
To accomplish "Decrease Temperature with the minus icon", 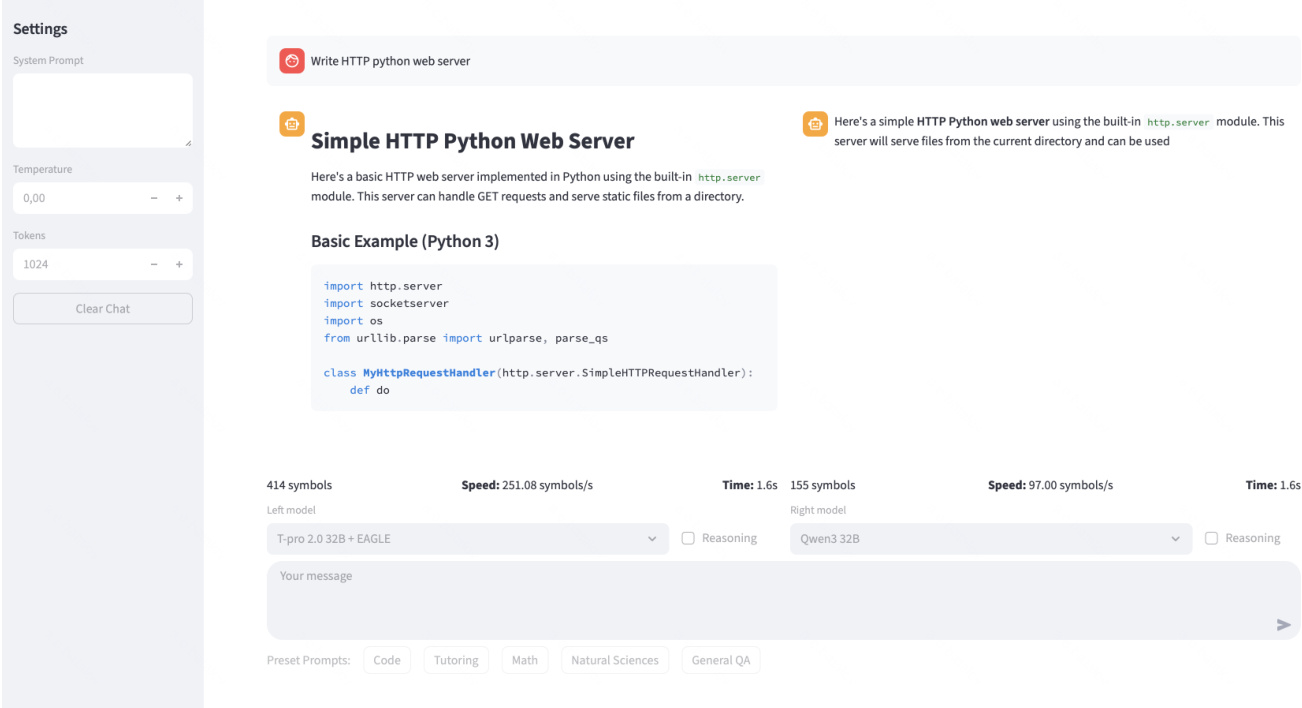I will point(154,198).
